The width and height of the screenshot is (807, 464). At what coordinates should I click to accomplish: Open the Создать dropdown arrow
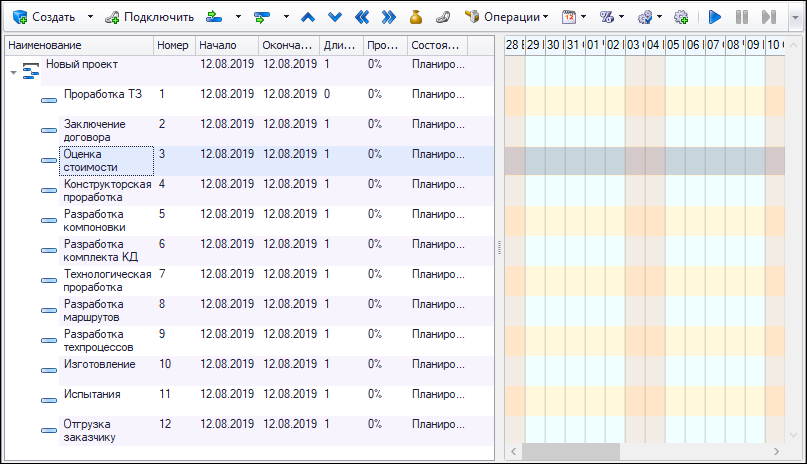point(90,17)
